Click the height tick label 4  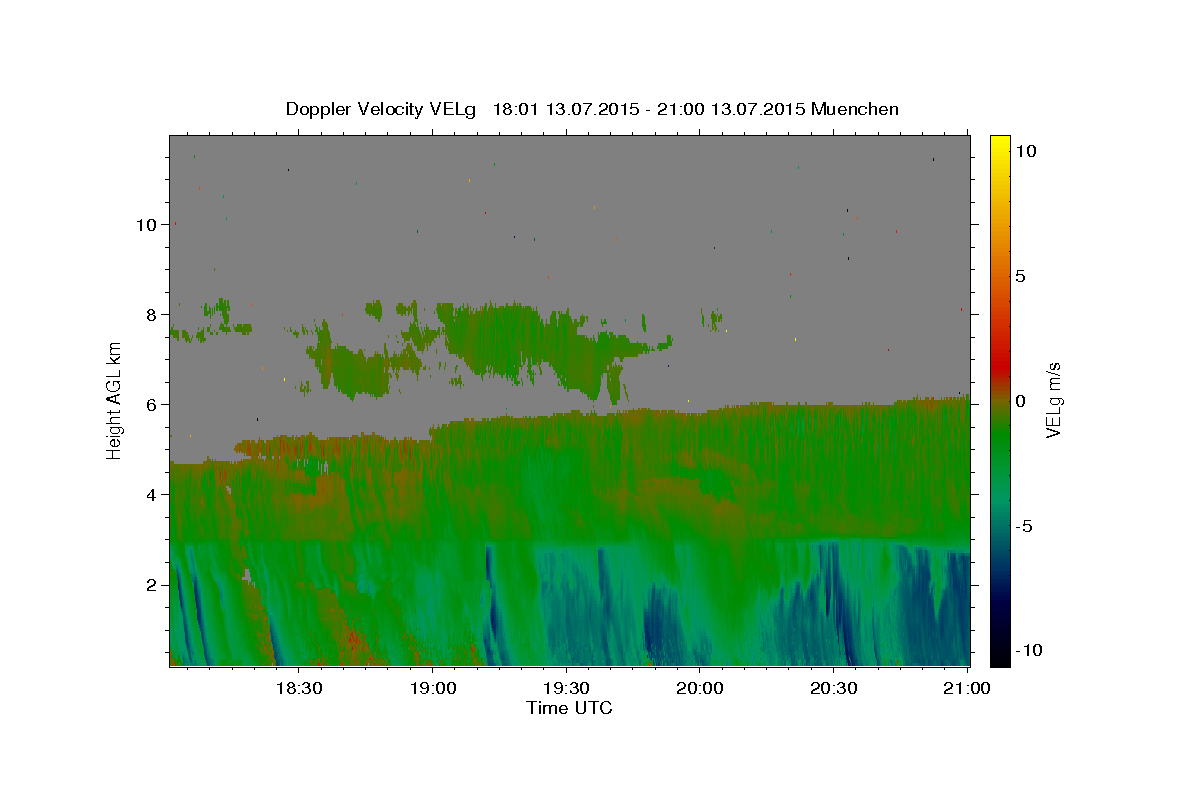[x=152, y=495]
